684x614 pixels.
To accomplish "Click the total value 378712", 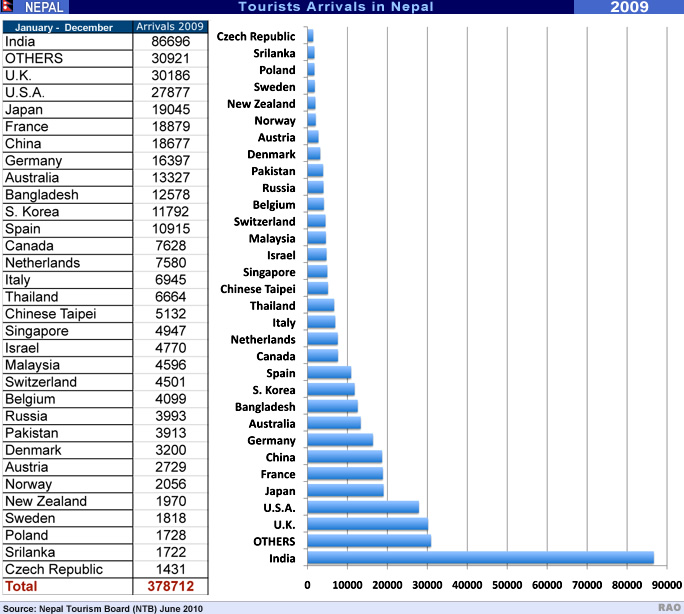I will coord(171,586).
